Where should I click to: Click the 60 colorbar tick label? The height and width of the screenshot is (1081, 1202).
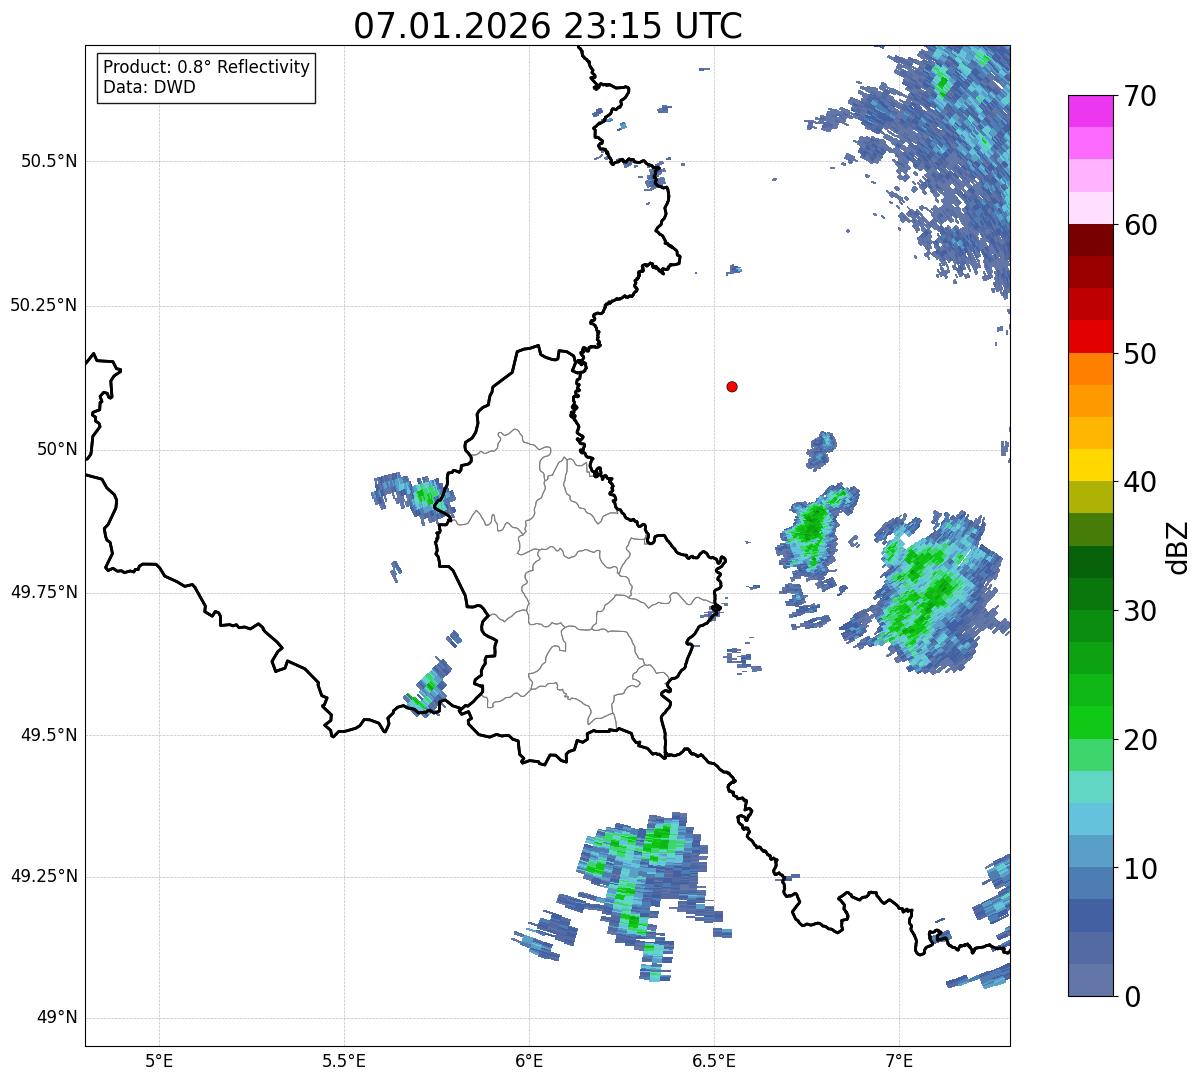coord(1139,225)
